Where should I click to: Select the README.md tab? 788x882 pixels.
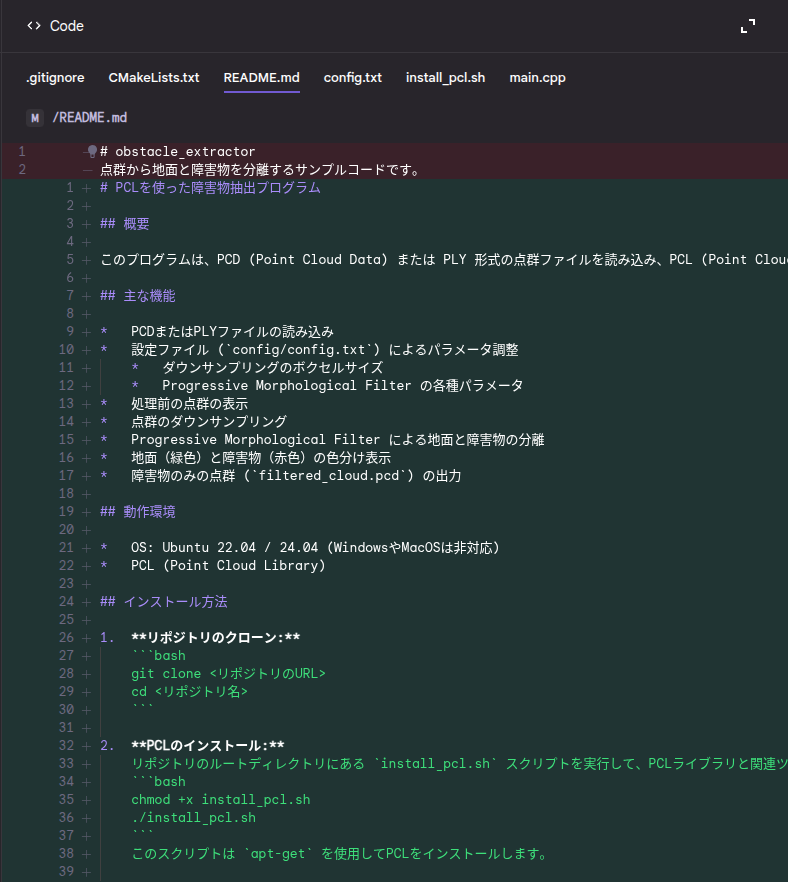pyautogui.click(x=262, y=78)
